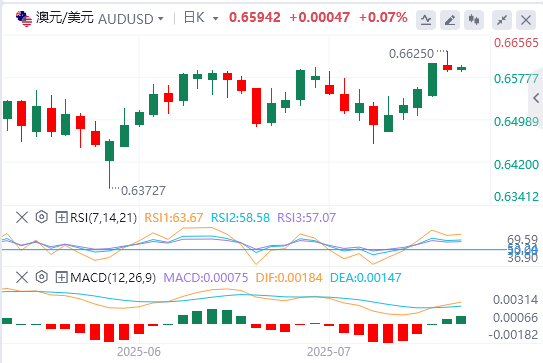
Task: Expand the right side panel chevron
Action: [536, 98]
